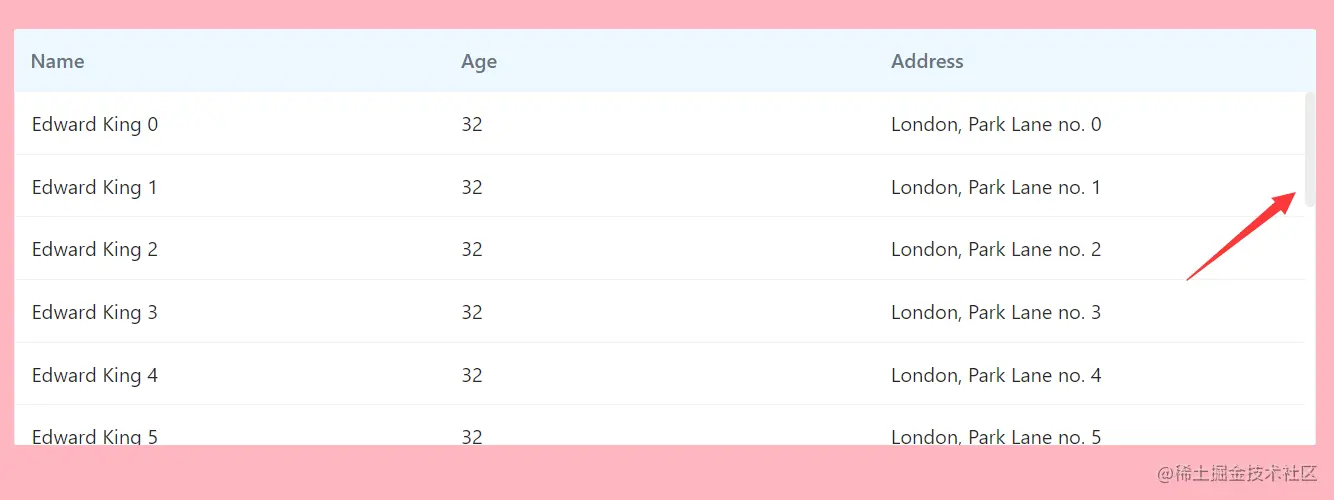Viewport: 1334px width, 500px height.
Task: Click the age 32 in Edward King 0 row
Action: point(472,124)
